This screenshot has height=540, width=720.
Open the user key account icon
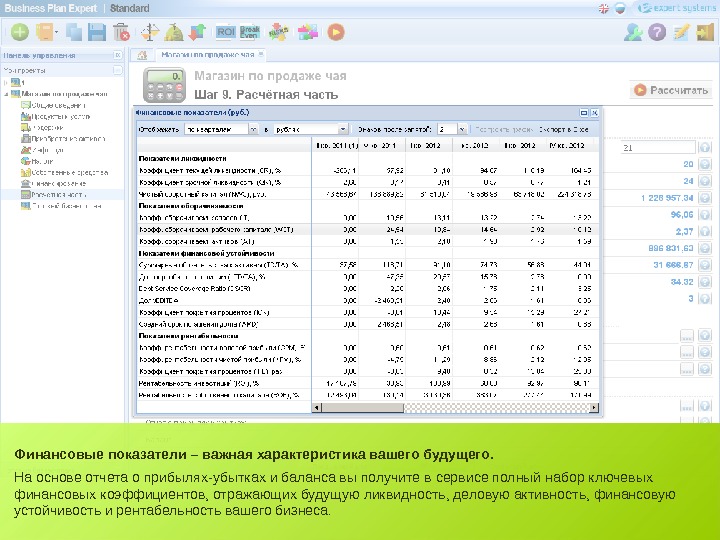633,32
